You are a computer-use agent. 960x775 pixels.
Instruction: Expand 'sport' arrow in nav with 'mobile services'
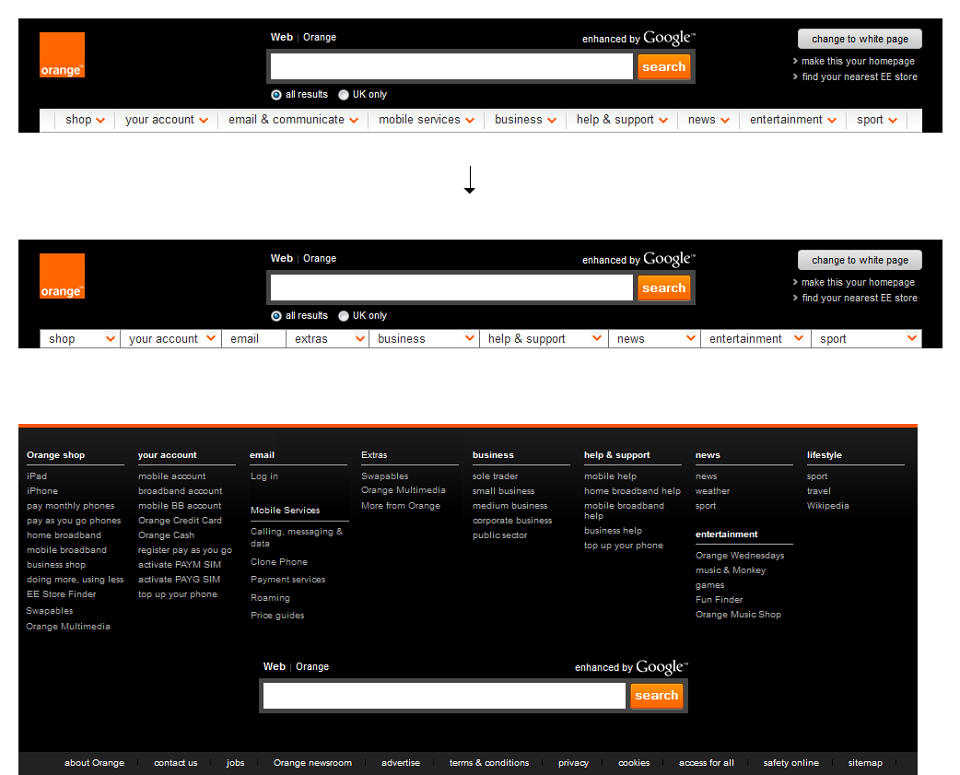coord(893,121)
